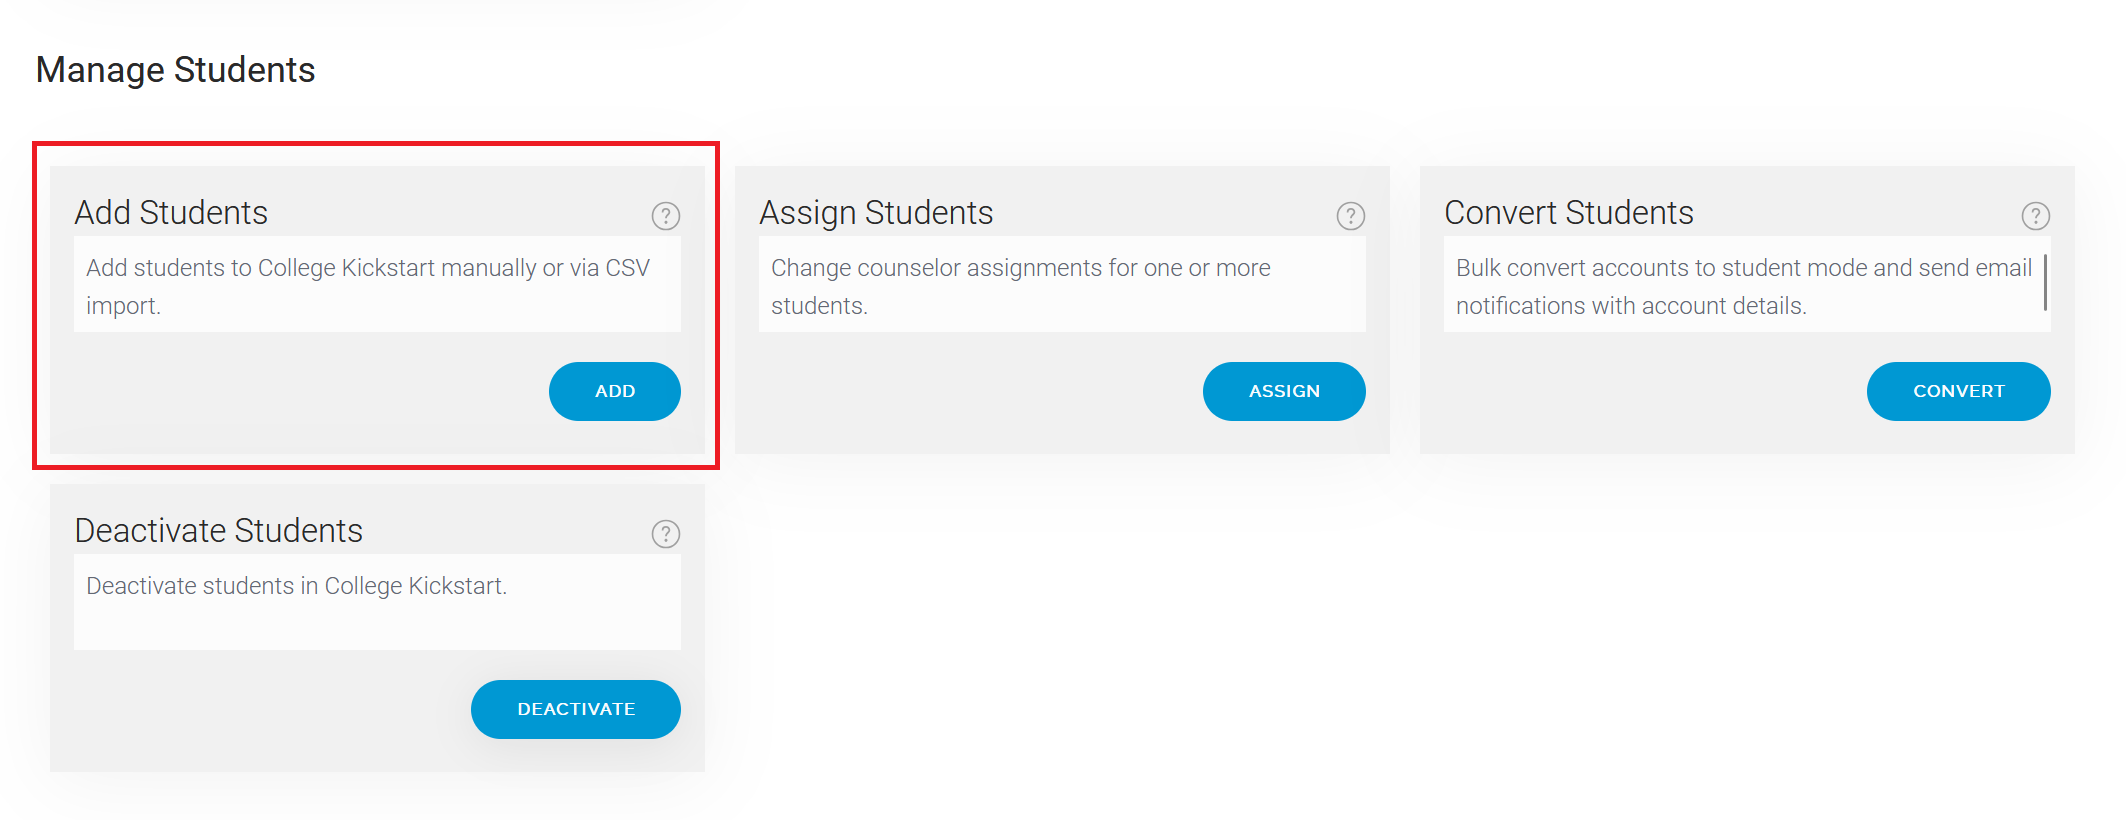Select the Deactivate Students card title

tap(219, 530)
